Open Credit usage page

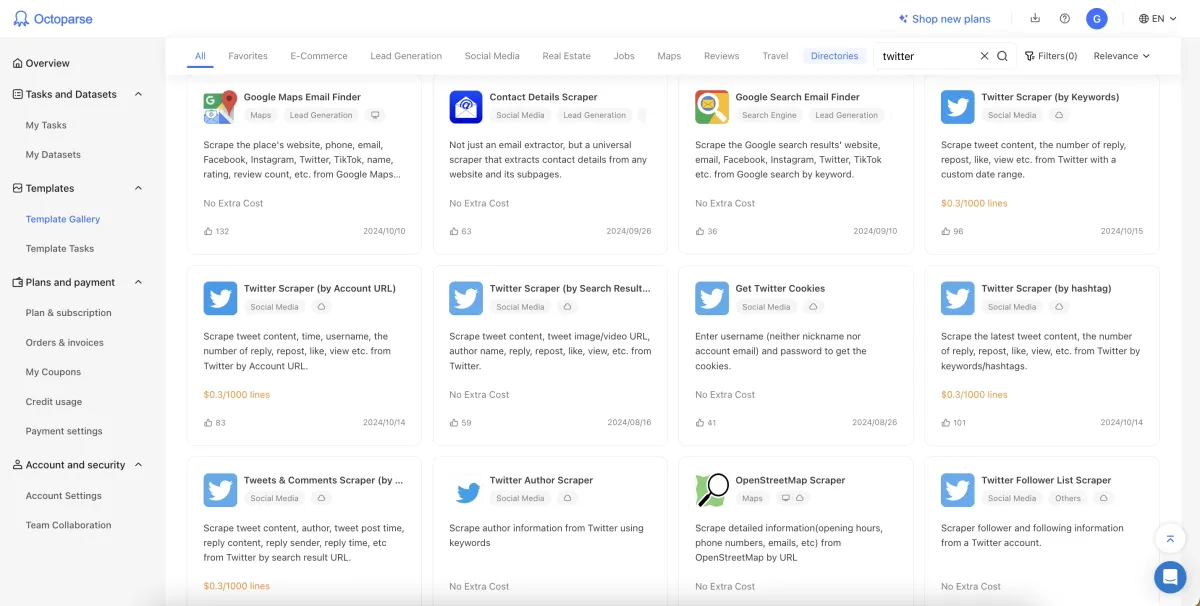point(54,402)
